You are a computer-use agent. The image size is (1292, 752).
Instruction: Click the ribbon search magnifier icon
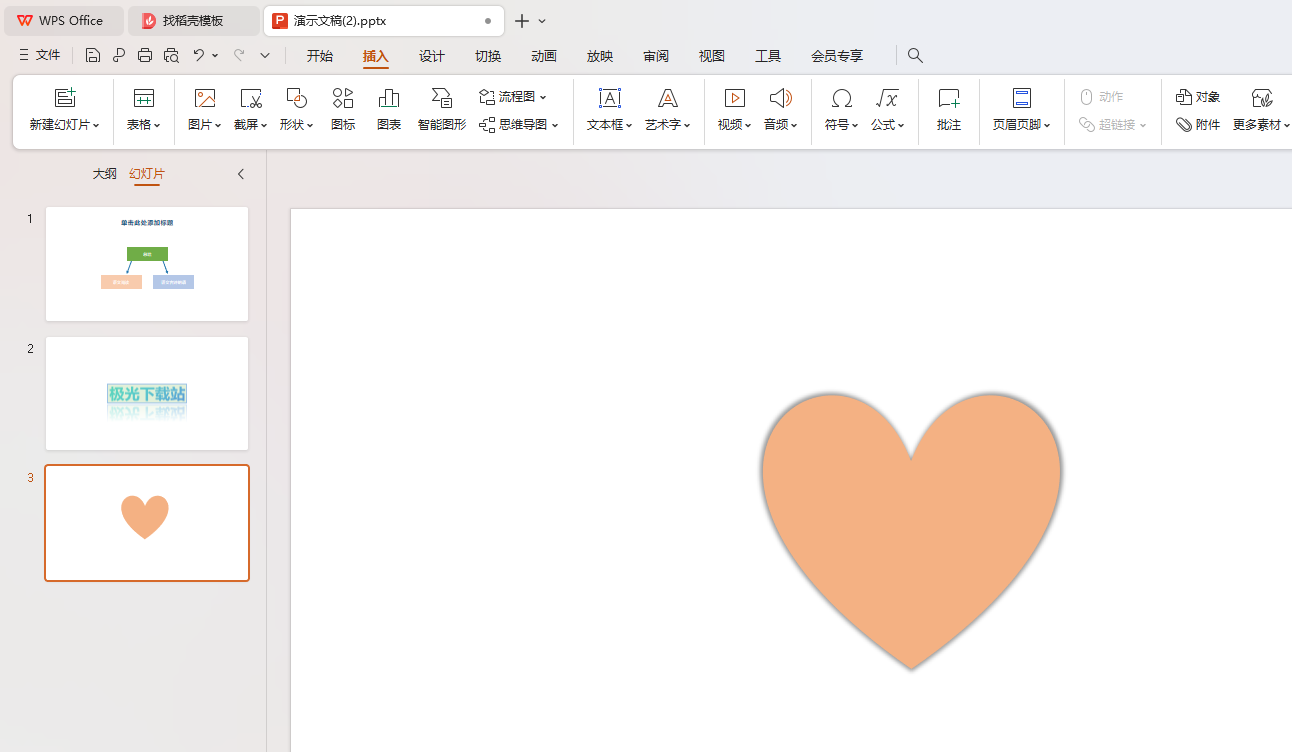(915, 56)
